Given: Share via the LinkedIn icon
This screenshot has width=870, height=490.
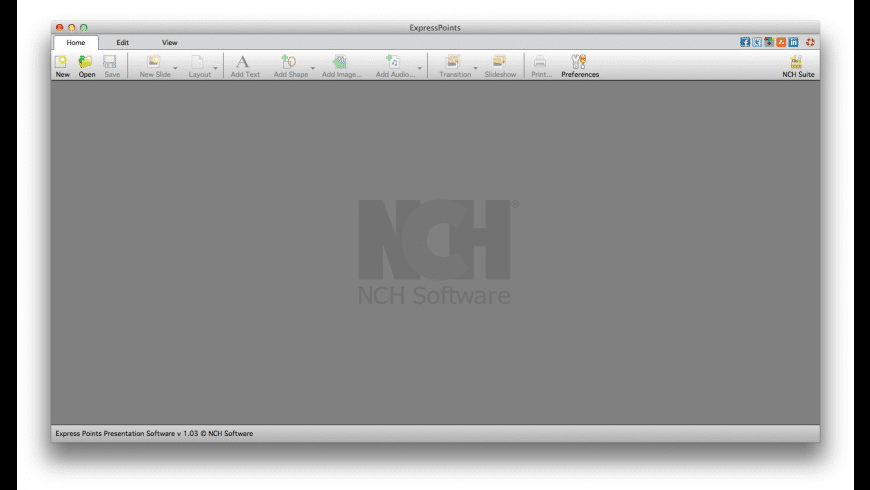Looking at the screenshot, I should [793, 42].
